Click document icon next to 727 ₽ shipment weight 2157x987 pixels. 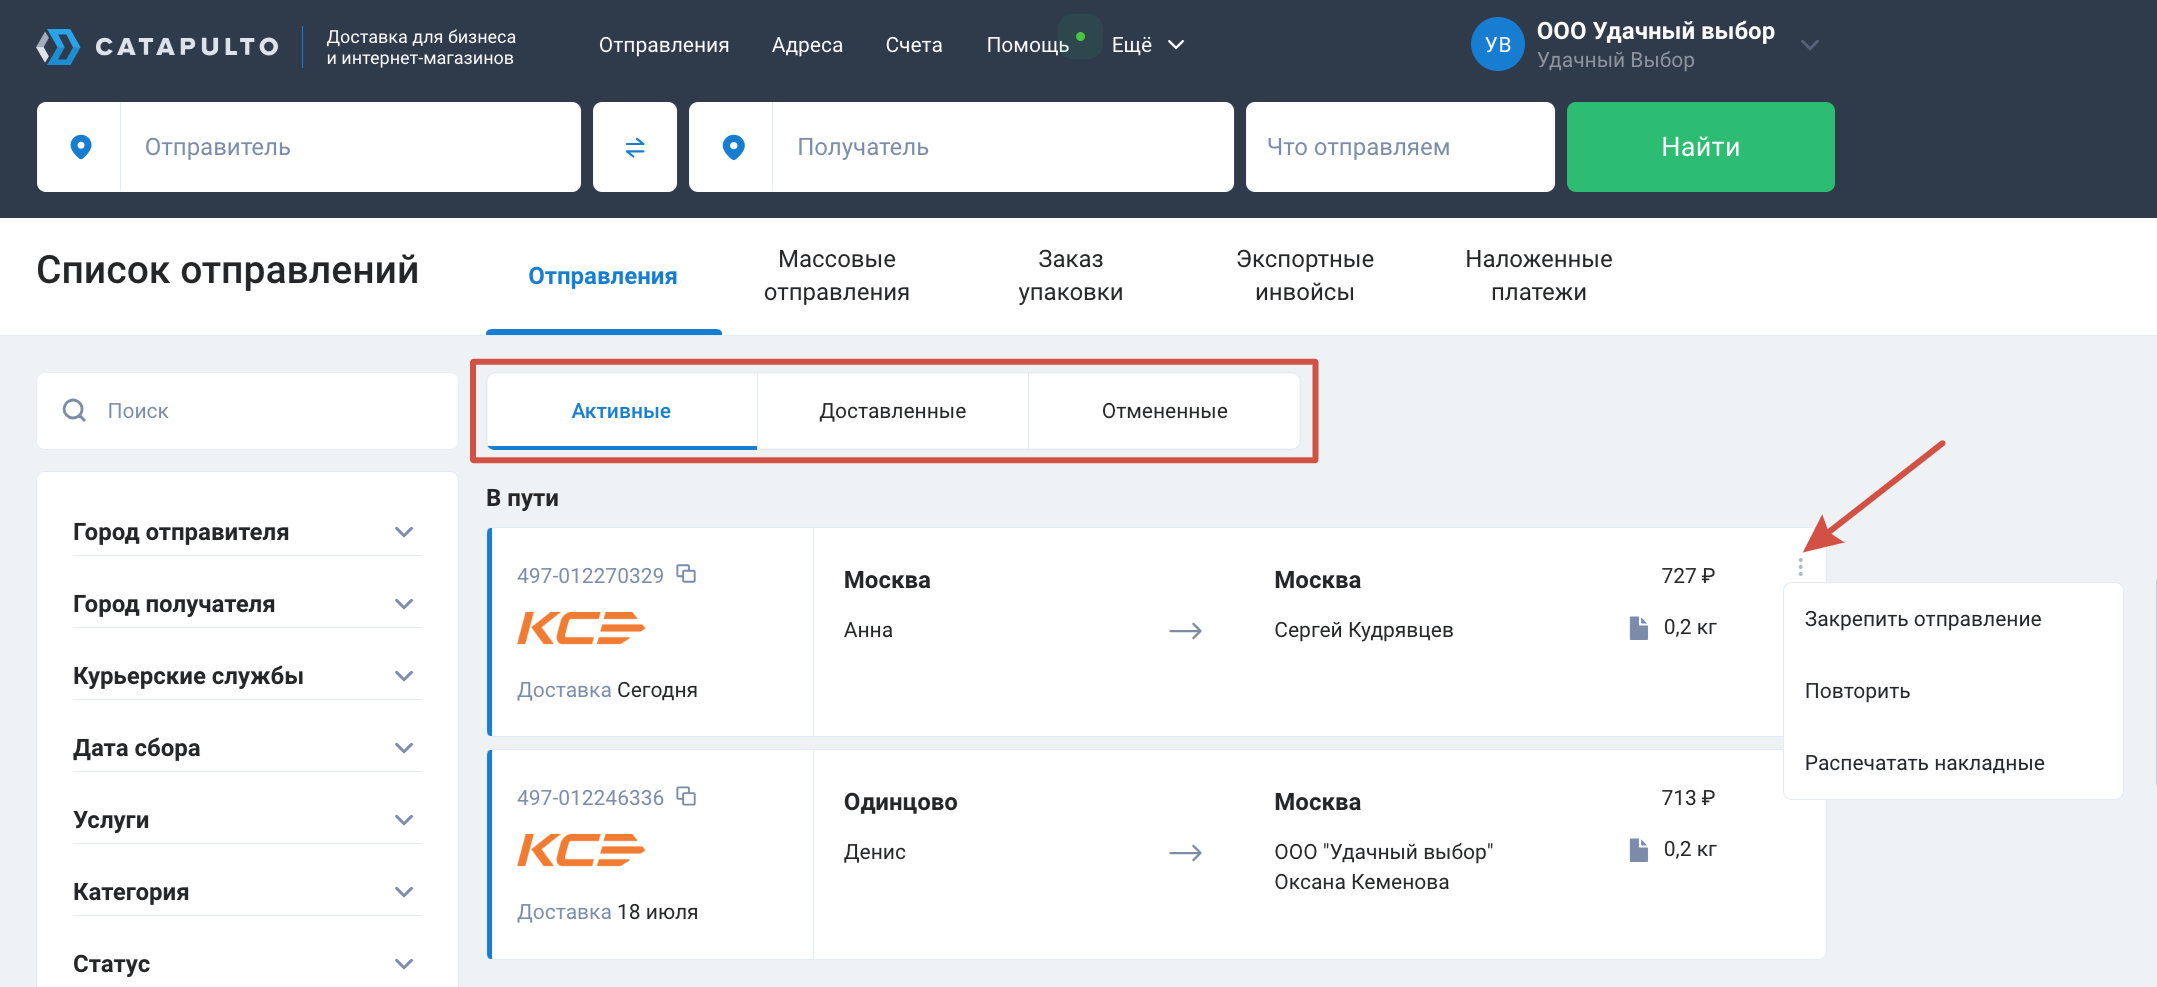(1638, 628)
